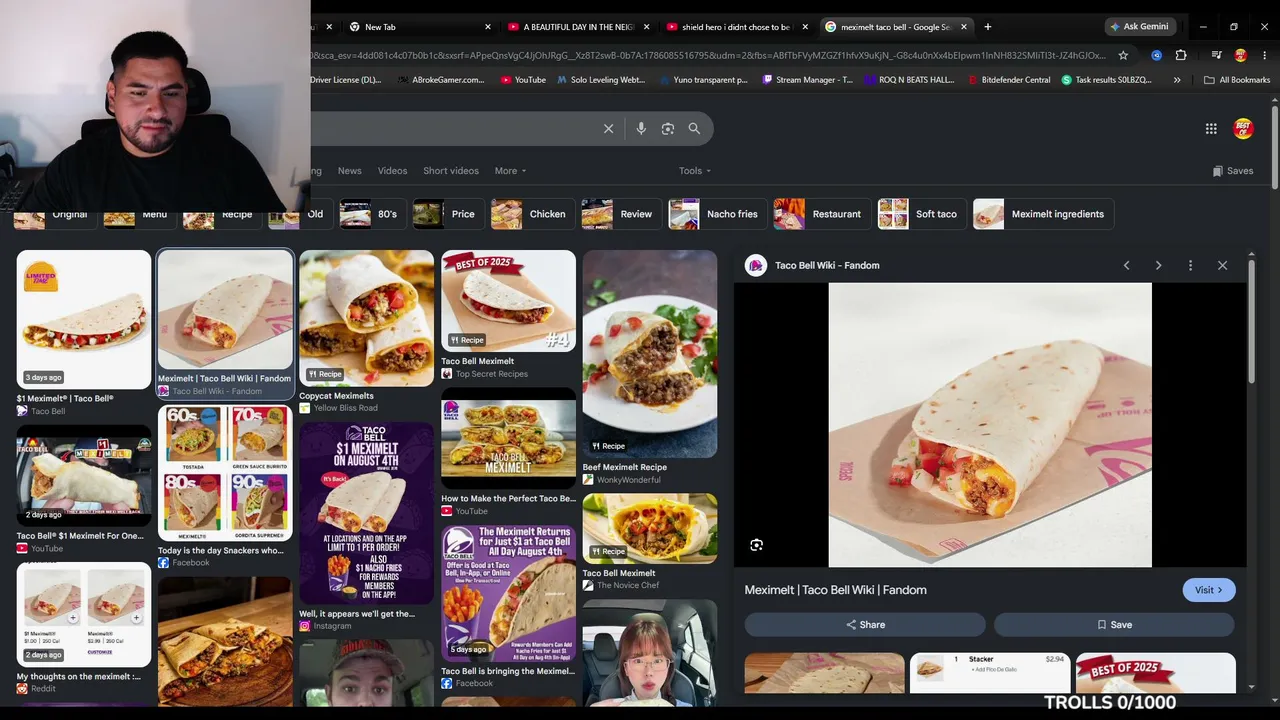Click the magnifying glass search button
This screenshot has height=720, width=1280.
pyautogui.click(x=694, y=128)
